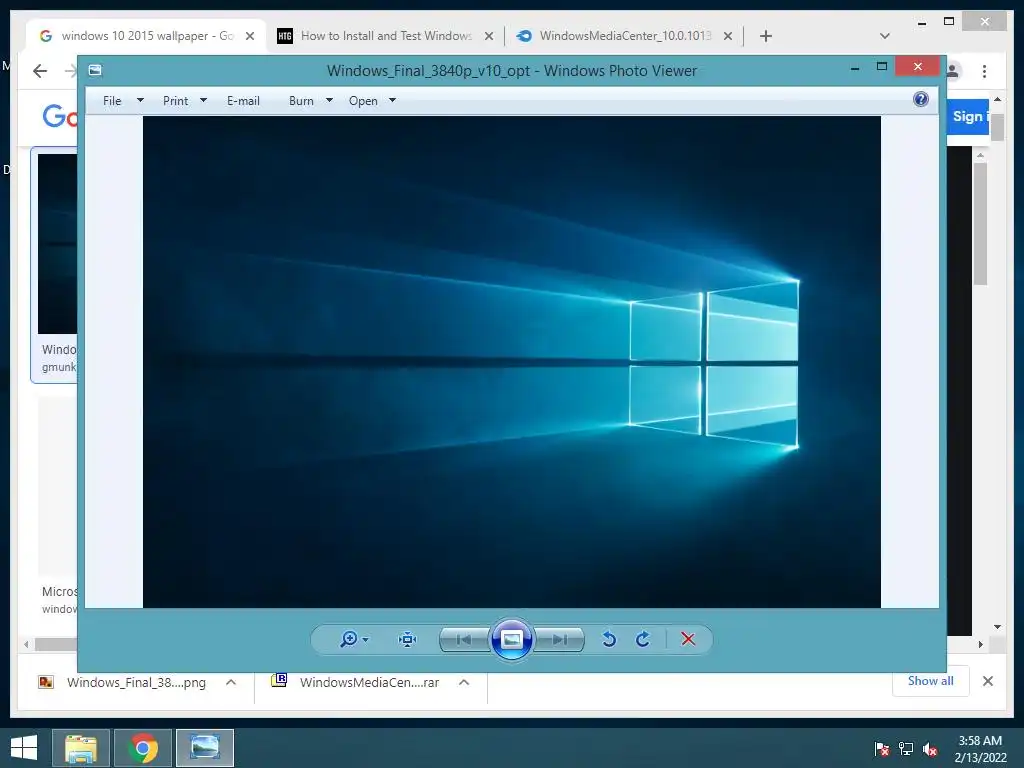Expand the Burn dropdown arrow

tap(329, 101)
